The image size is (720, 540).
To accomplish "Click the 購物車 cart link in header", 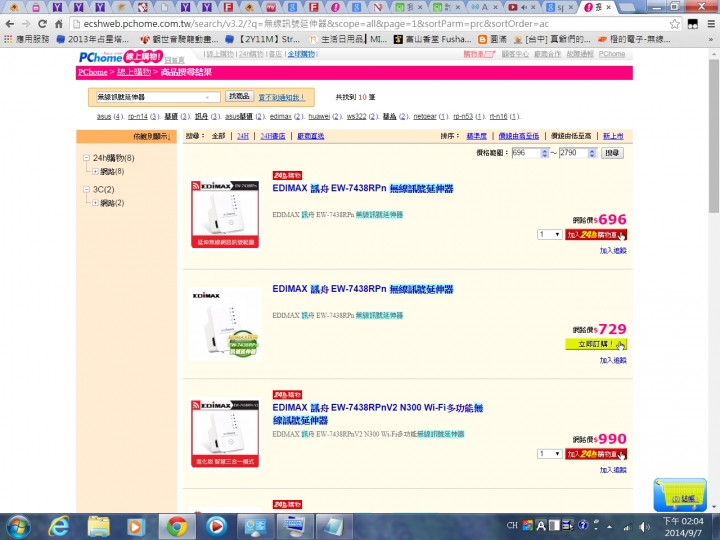I will [x=478, y=54].
